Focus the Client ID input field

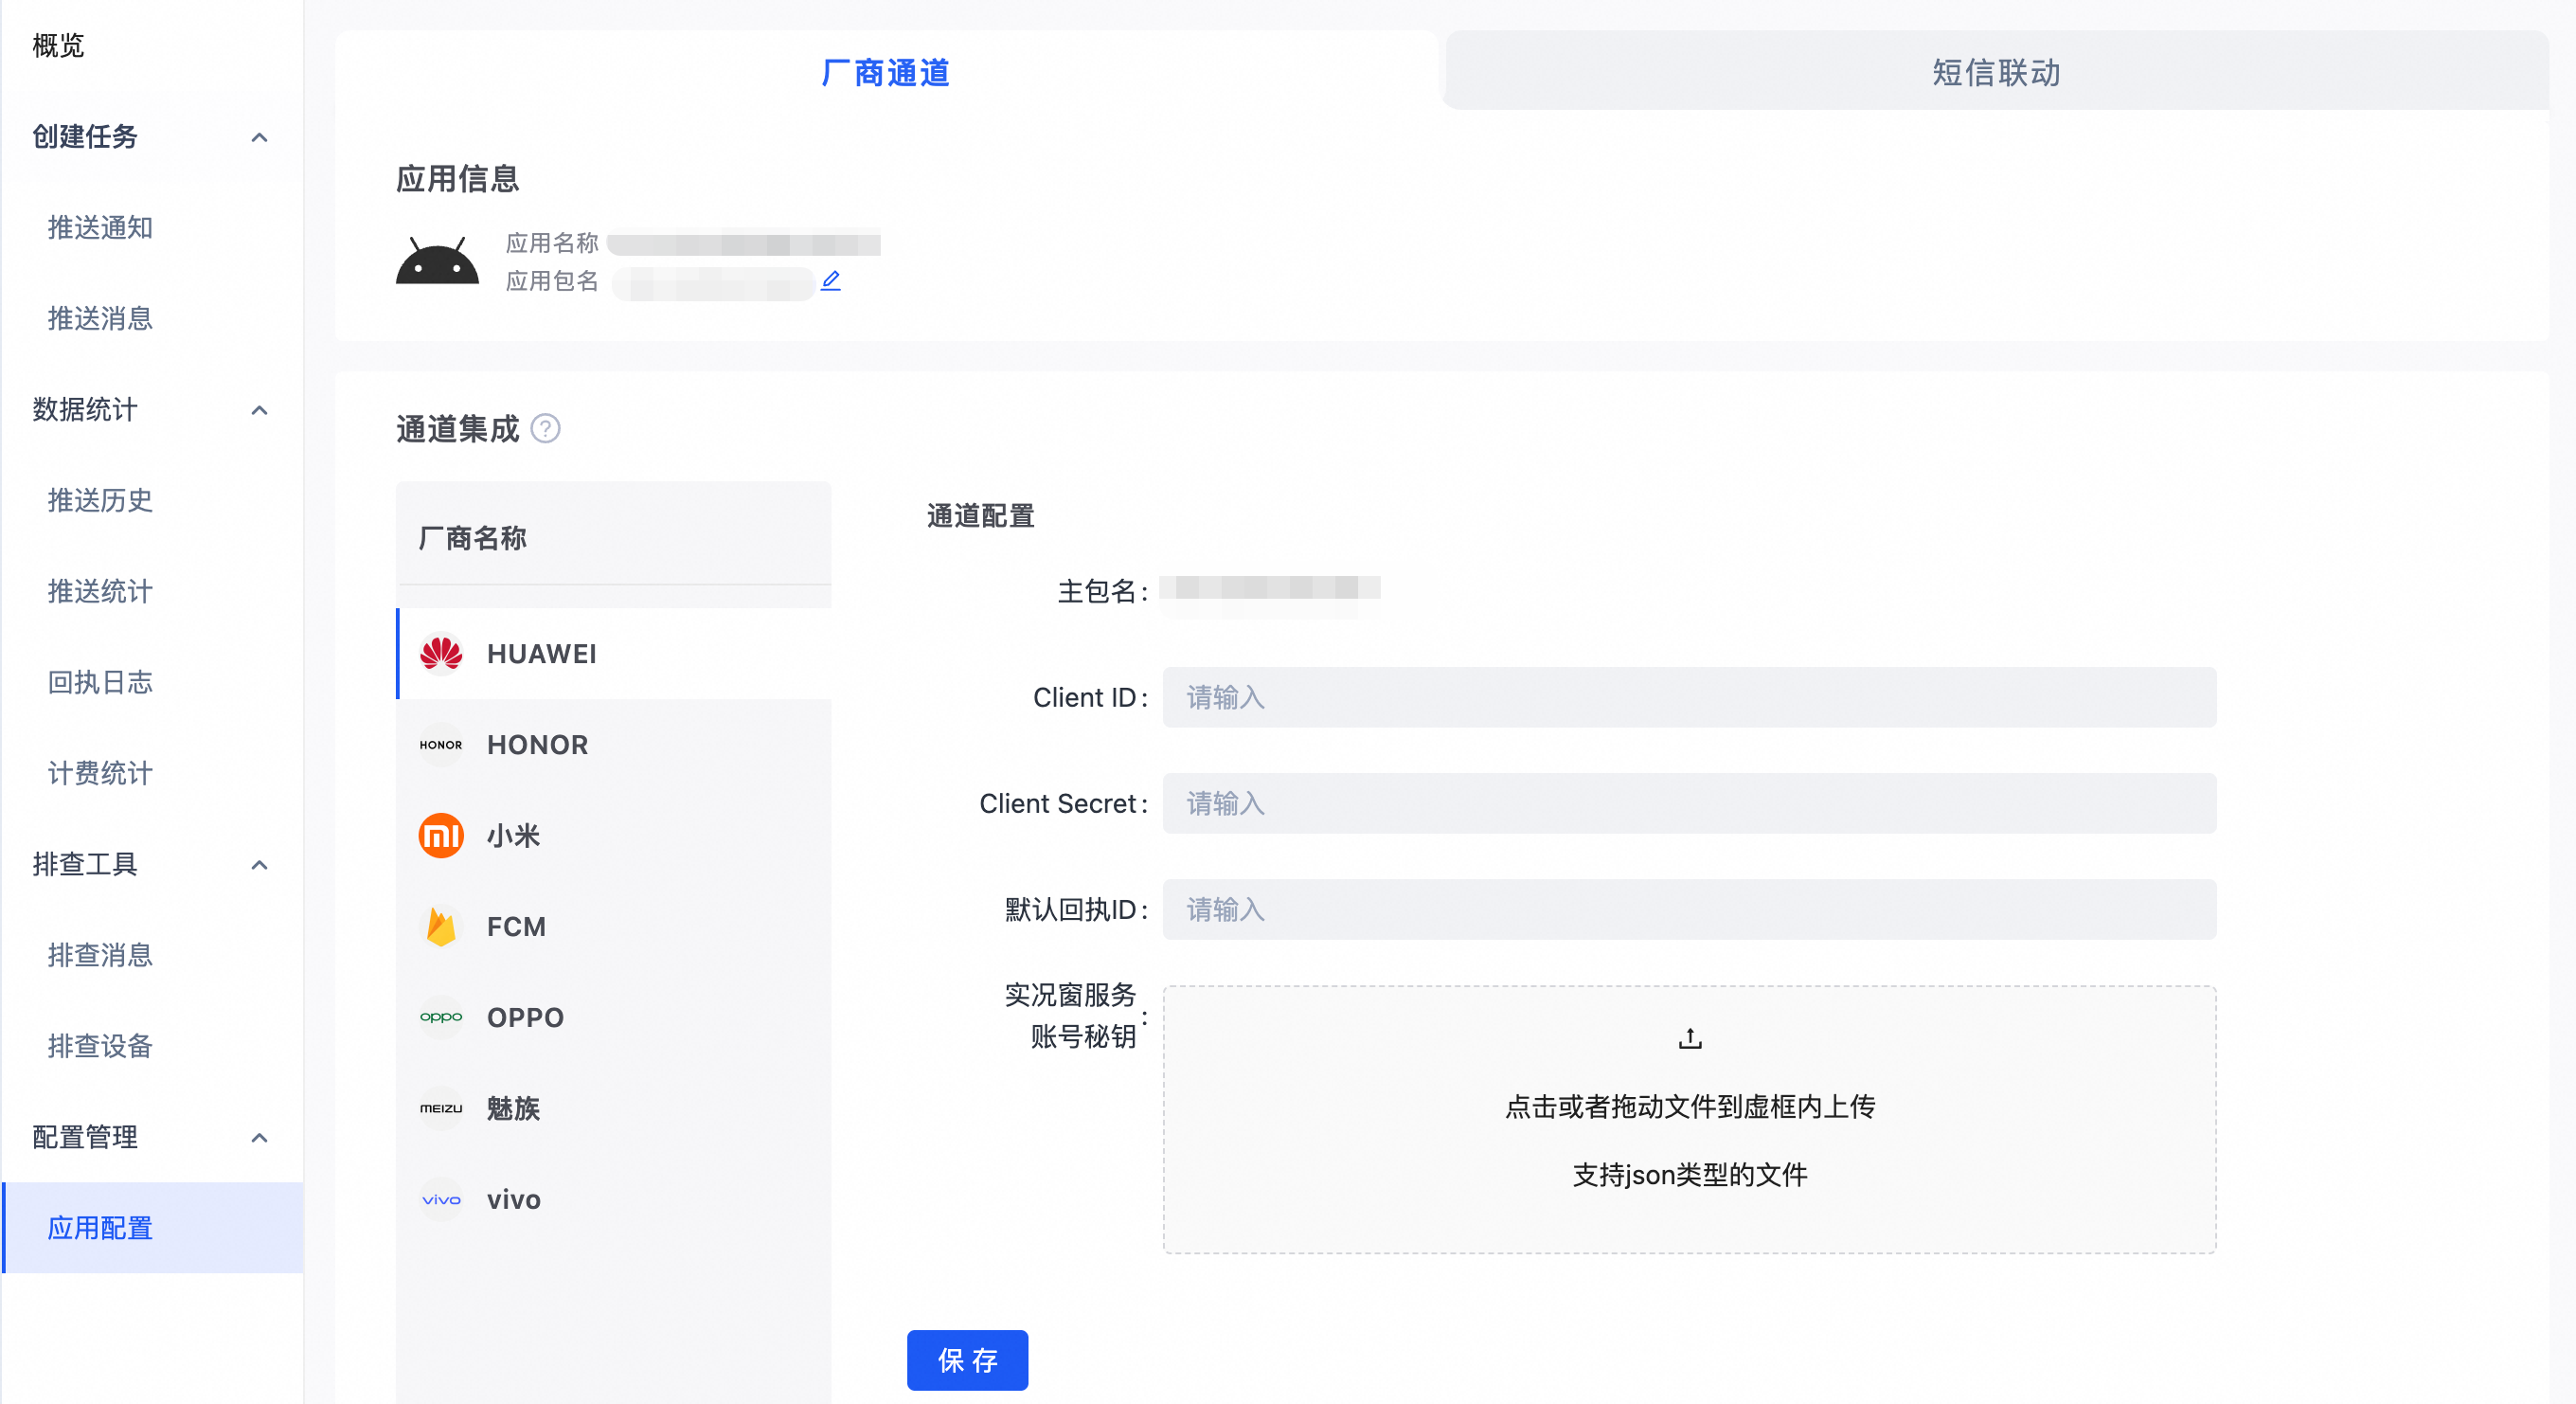(x=1688, y=697)
